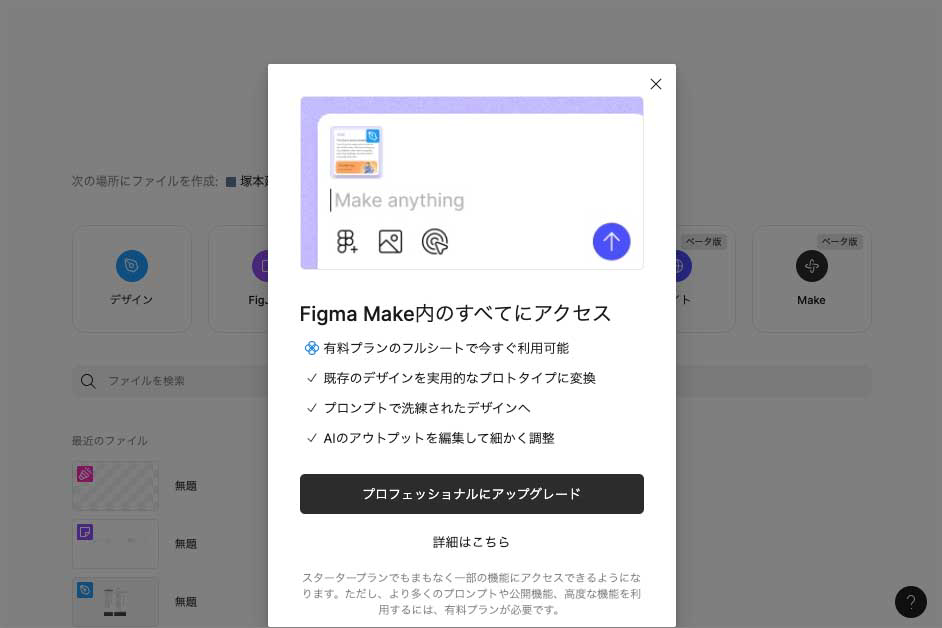Click the purple up-arrow send button
The width and height of the screenshot is (942, 628).
[611, 241]
